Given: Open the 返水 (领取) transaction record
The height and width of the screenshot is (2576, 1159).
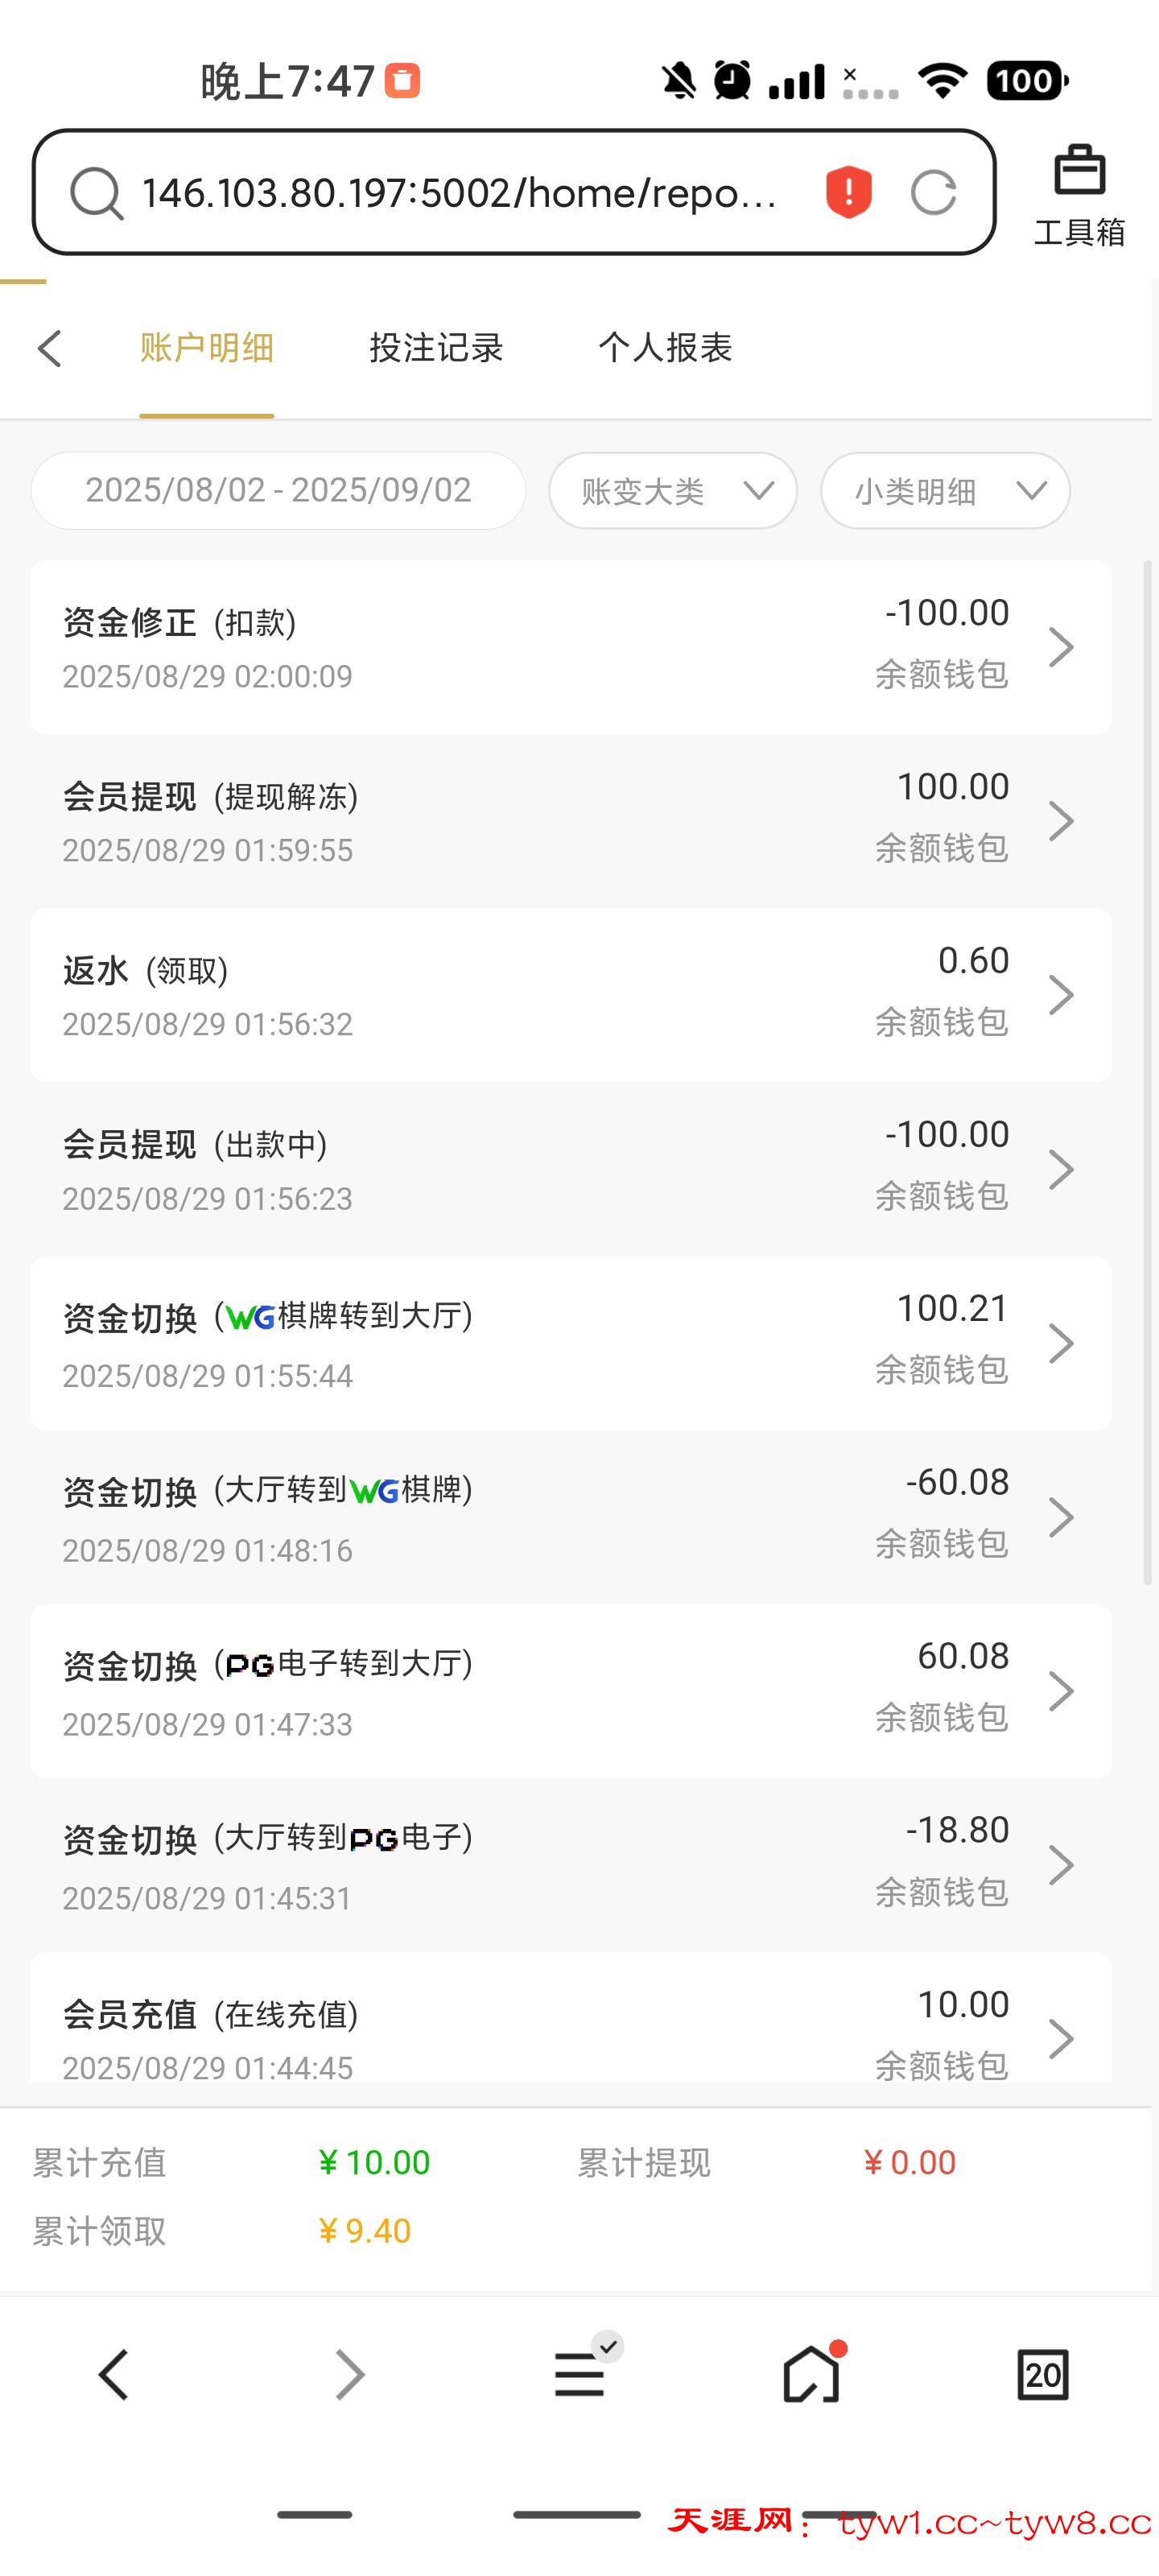Looking at the screenshot, I should coord(570,994).
